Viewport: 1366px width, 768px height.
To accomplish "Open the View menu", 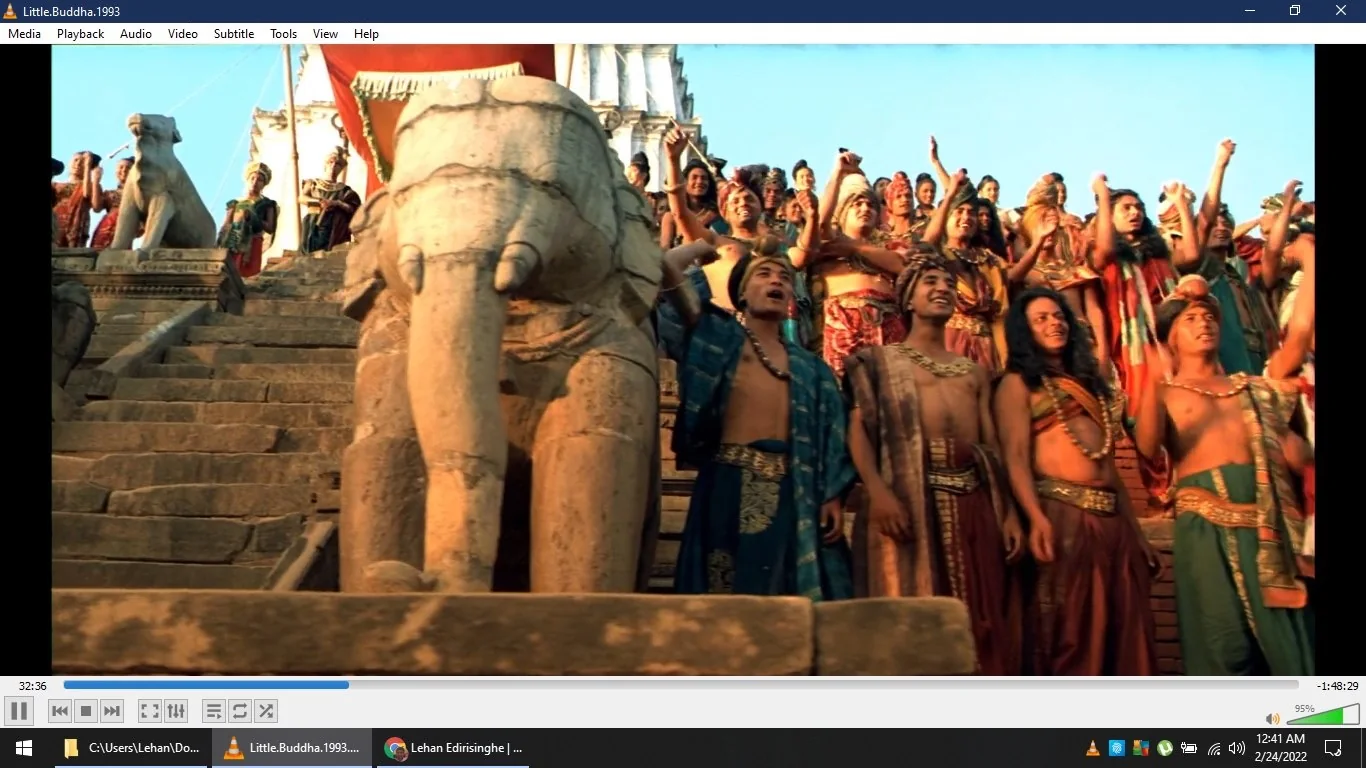I will pos(326,34).
